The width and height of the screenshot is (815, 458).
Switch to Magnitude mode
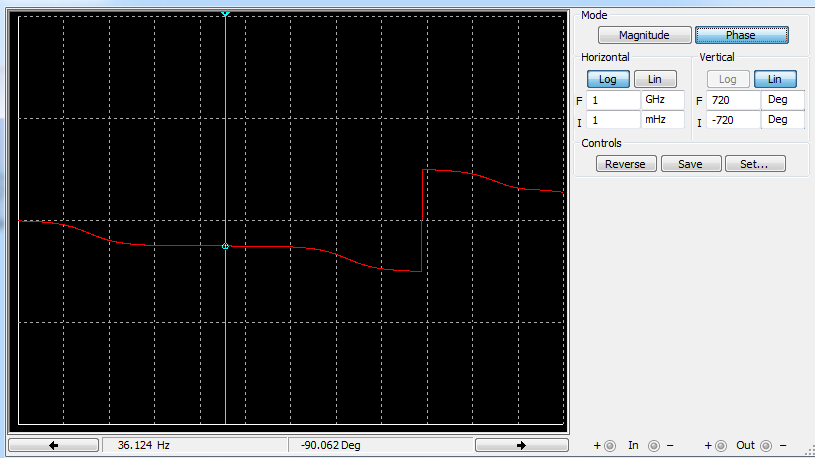point(645,35)
